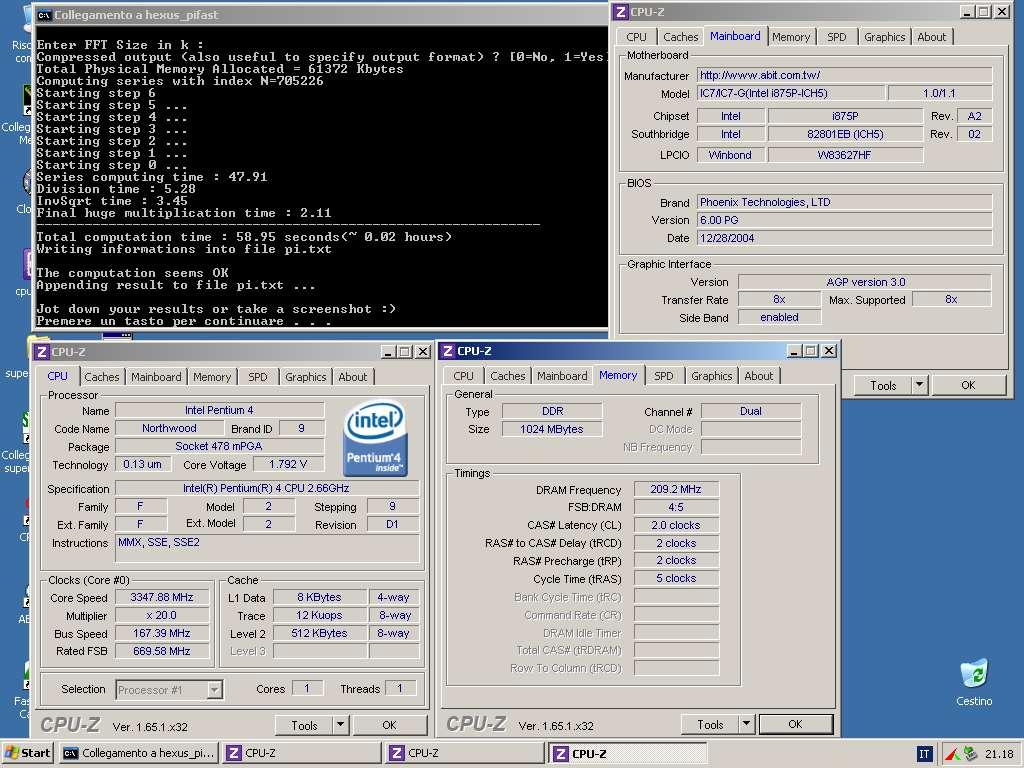Click Tools button in Mainboard window
The height and width of the screenshot is (768, 1024).
[x=883, y=385]
